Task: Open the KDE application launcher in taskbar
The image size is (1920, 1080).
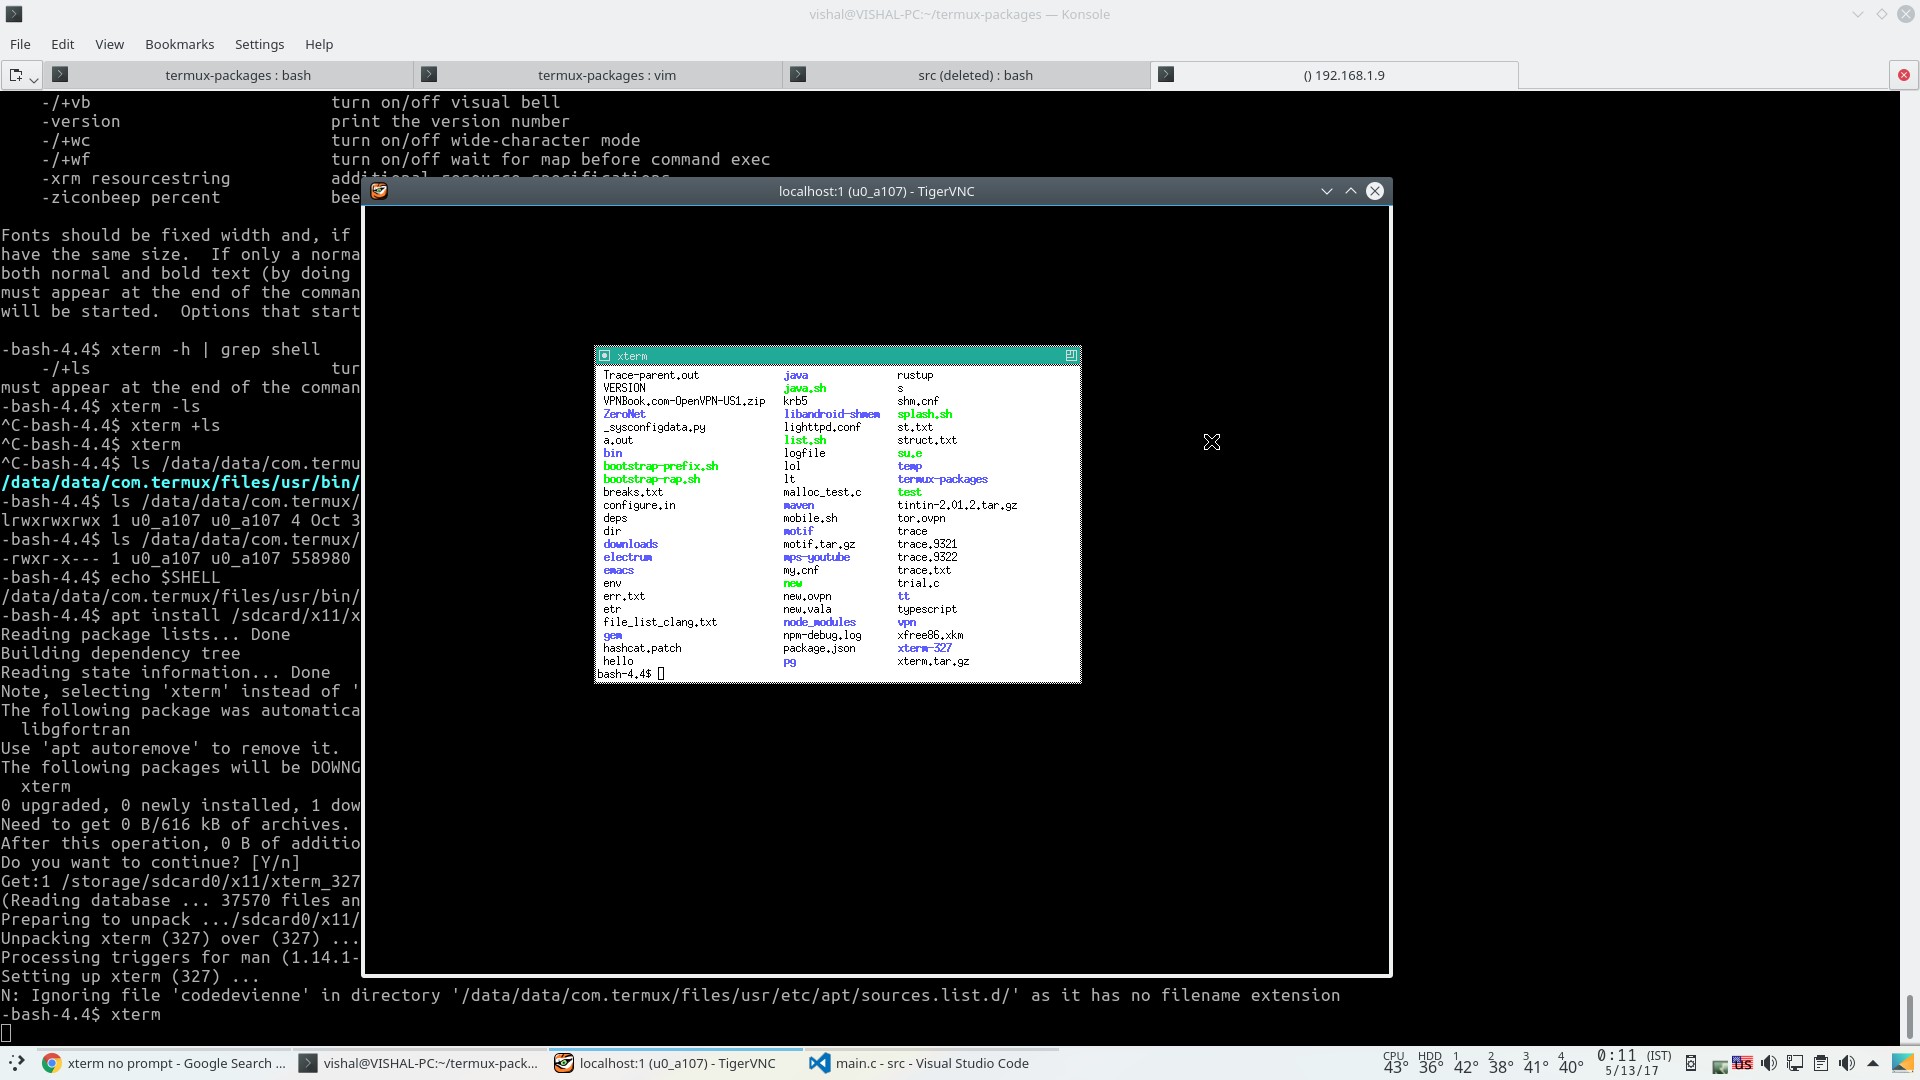Action: (x=16, y=1063)
